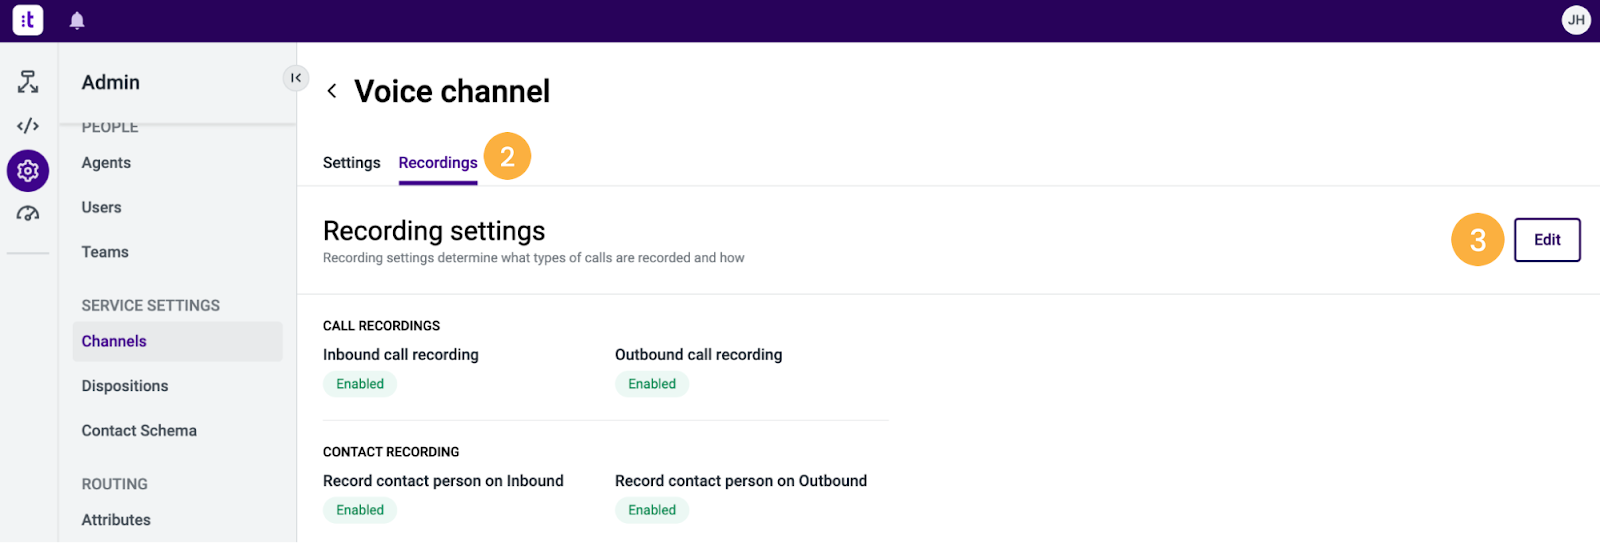This screenshot has height=543, width=1600.
Task: Open Teams in the Admin menu
Action: tap(105, 252)
